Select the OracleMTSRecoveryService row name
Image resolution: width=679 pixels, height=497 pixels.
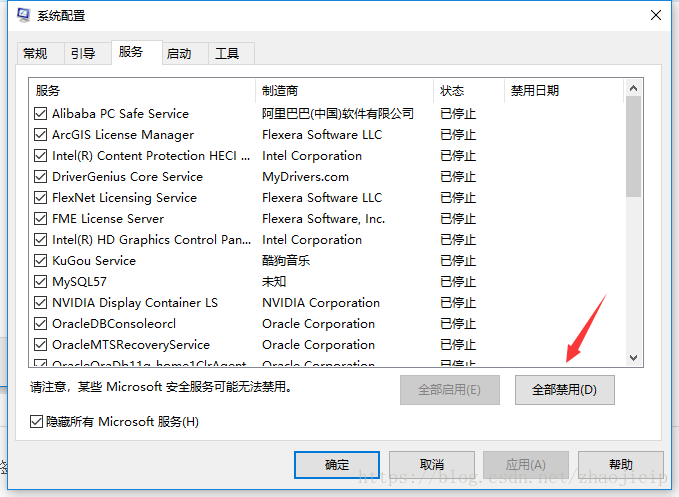131,345
